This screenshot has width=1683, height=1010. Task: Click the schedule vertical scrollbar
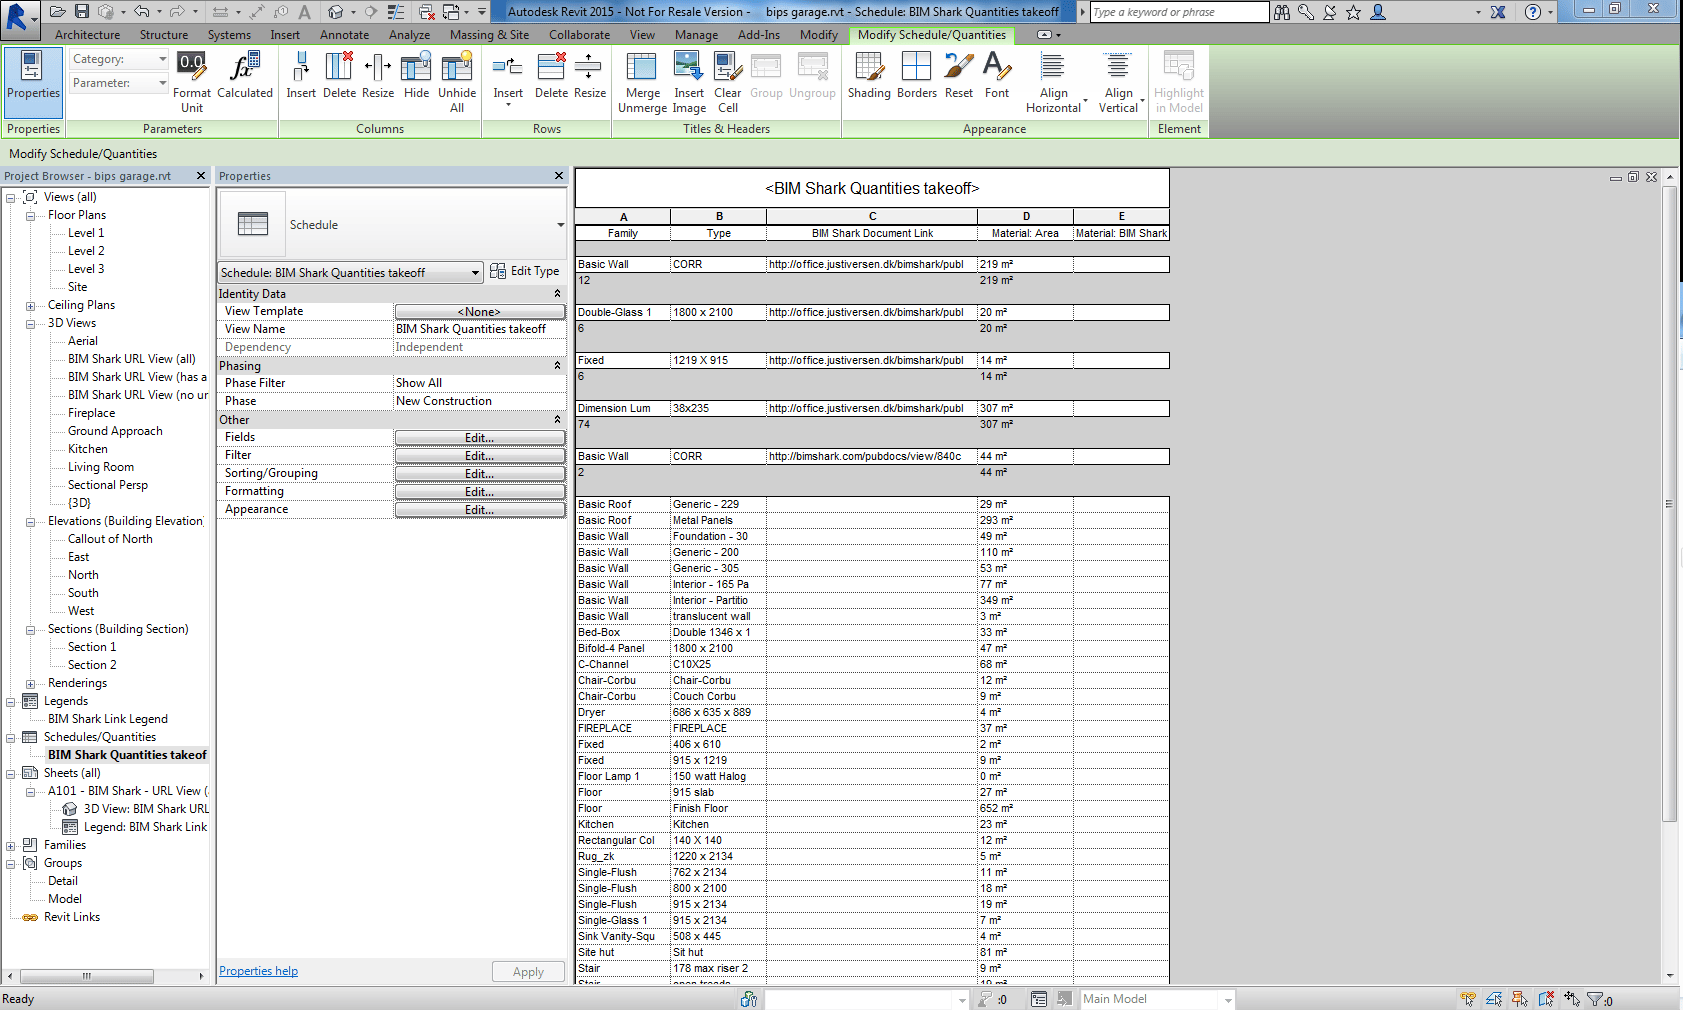click(x=1669, y=505)
